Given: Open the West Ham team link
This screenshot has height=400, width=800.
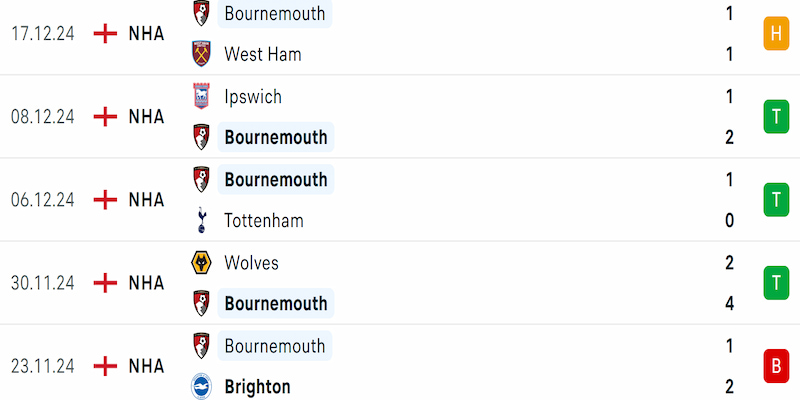Looking at the screenshot, I should [x=263, y=54].
